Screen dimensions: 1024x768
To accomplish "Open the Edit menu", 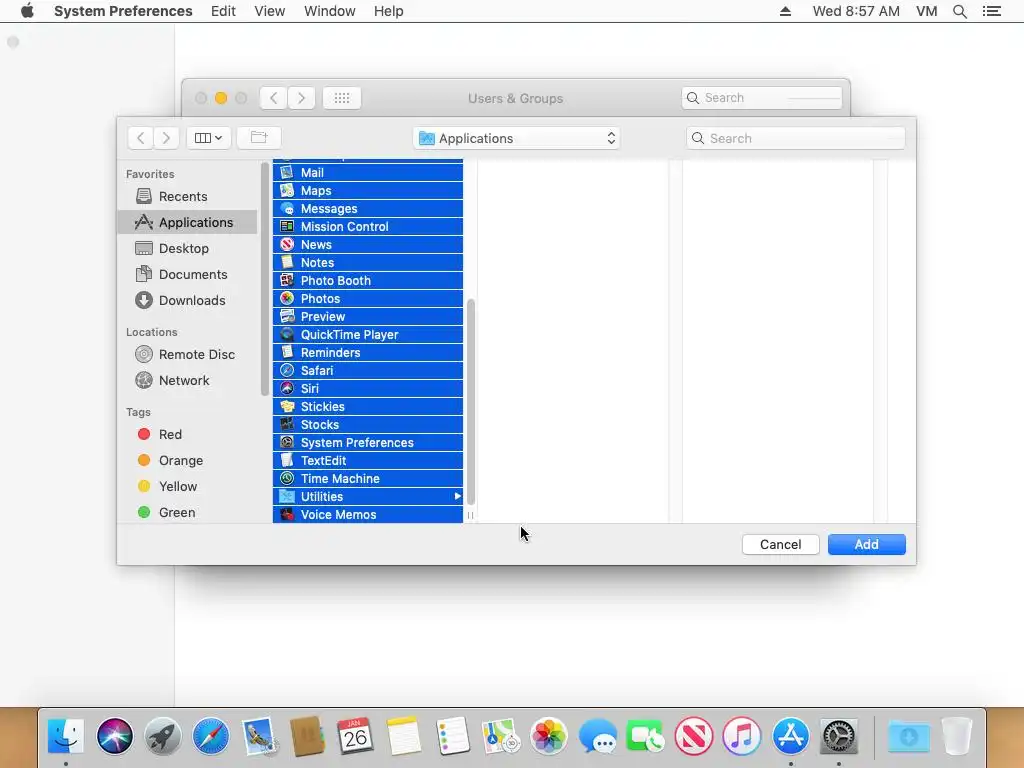I will [x=223, y=11].
